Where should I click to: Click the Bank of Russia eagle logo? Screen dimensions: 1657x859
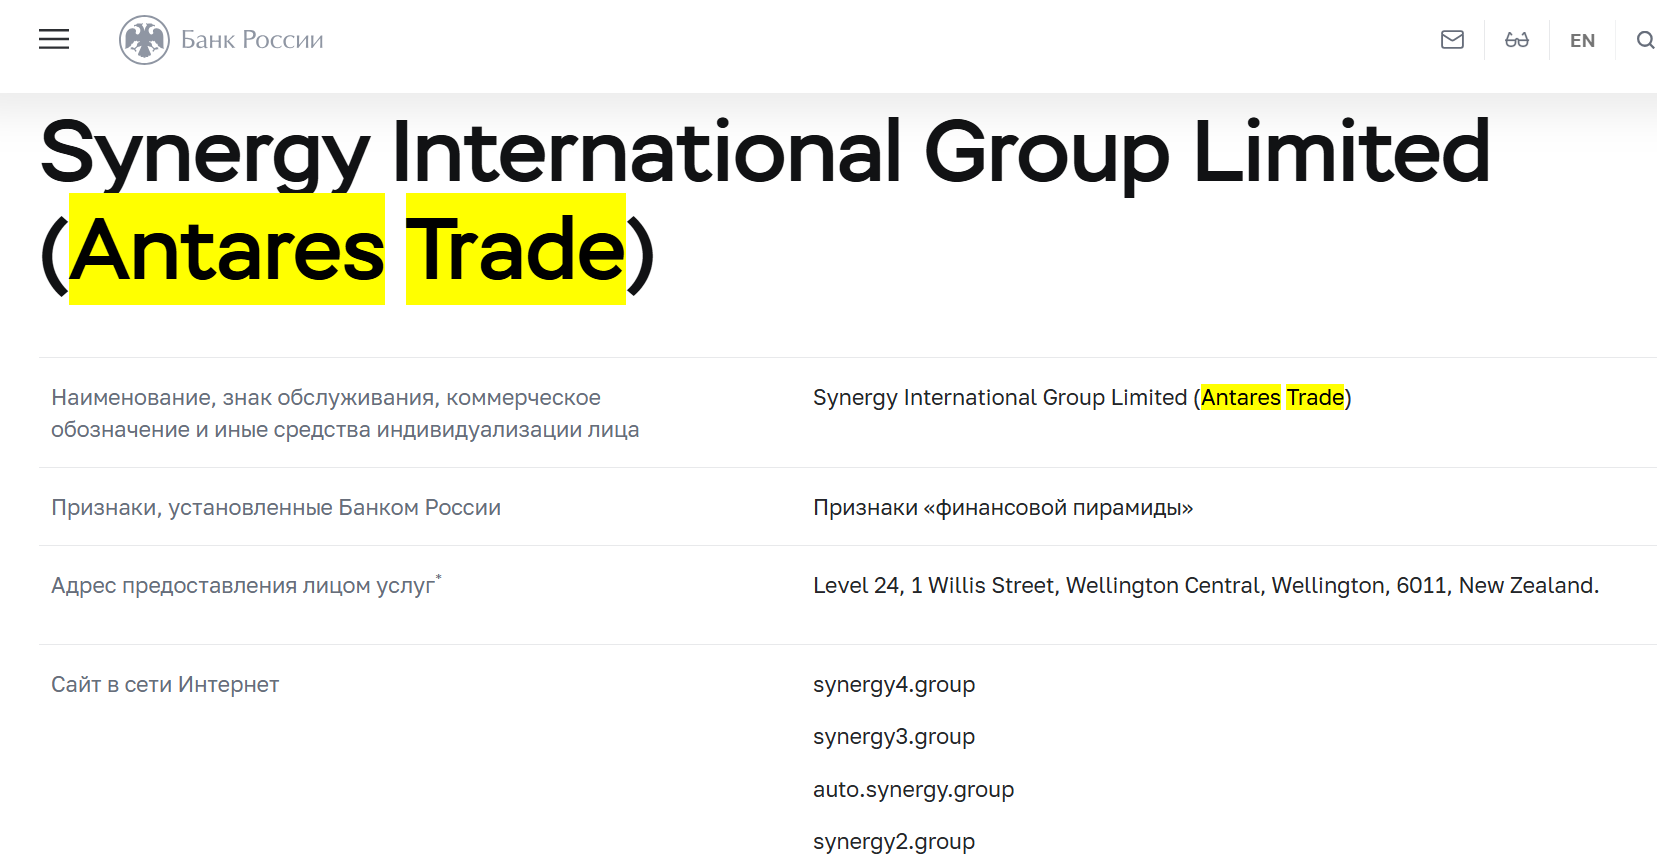coord(144,40)
